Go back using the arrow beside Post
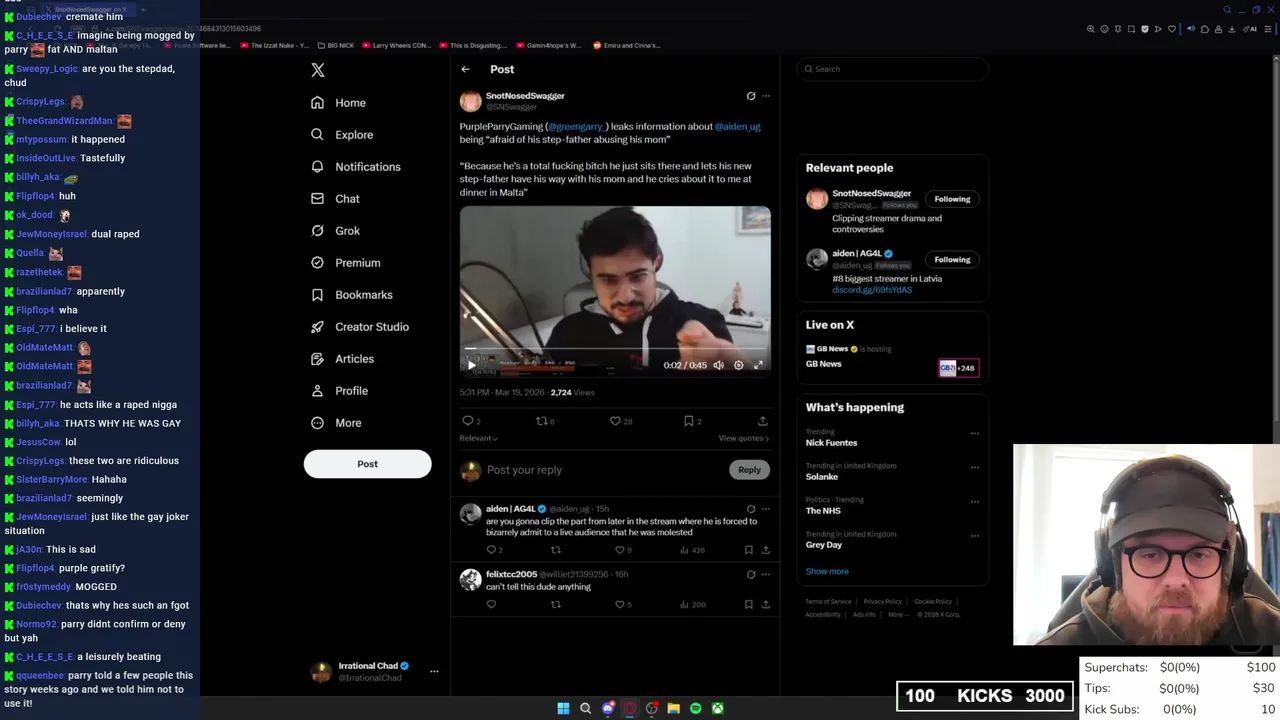The image size is (1280, 720). [465, 69]
